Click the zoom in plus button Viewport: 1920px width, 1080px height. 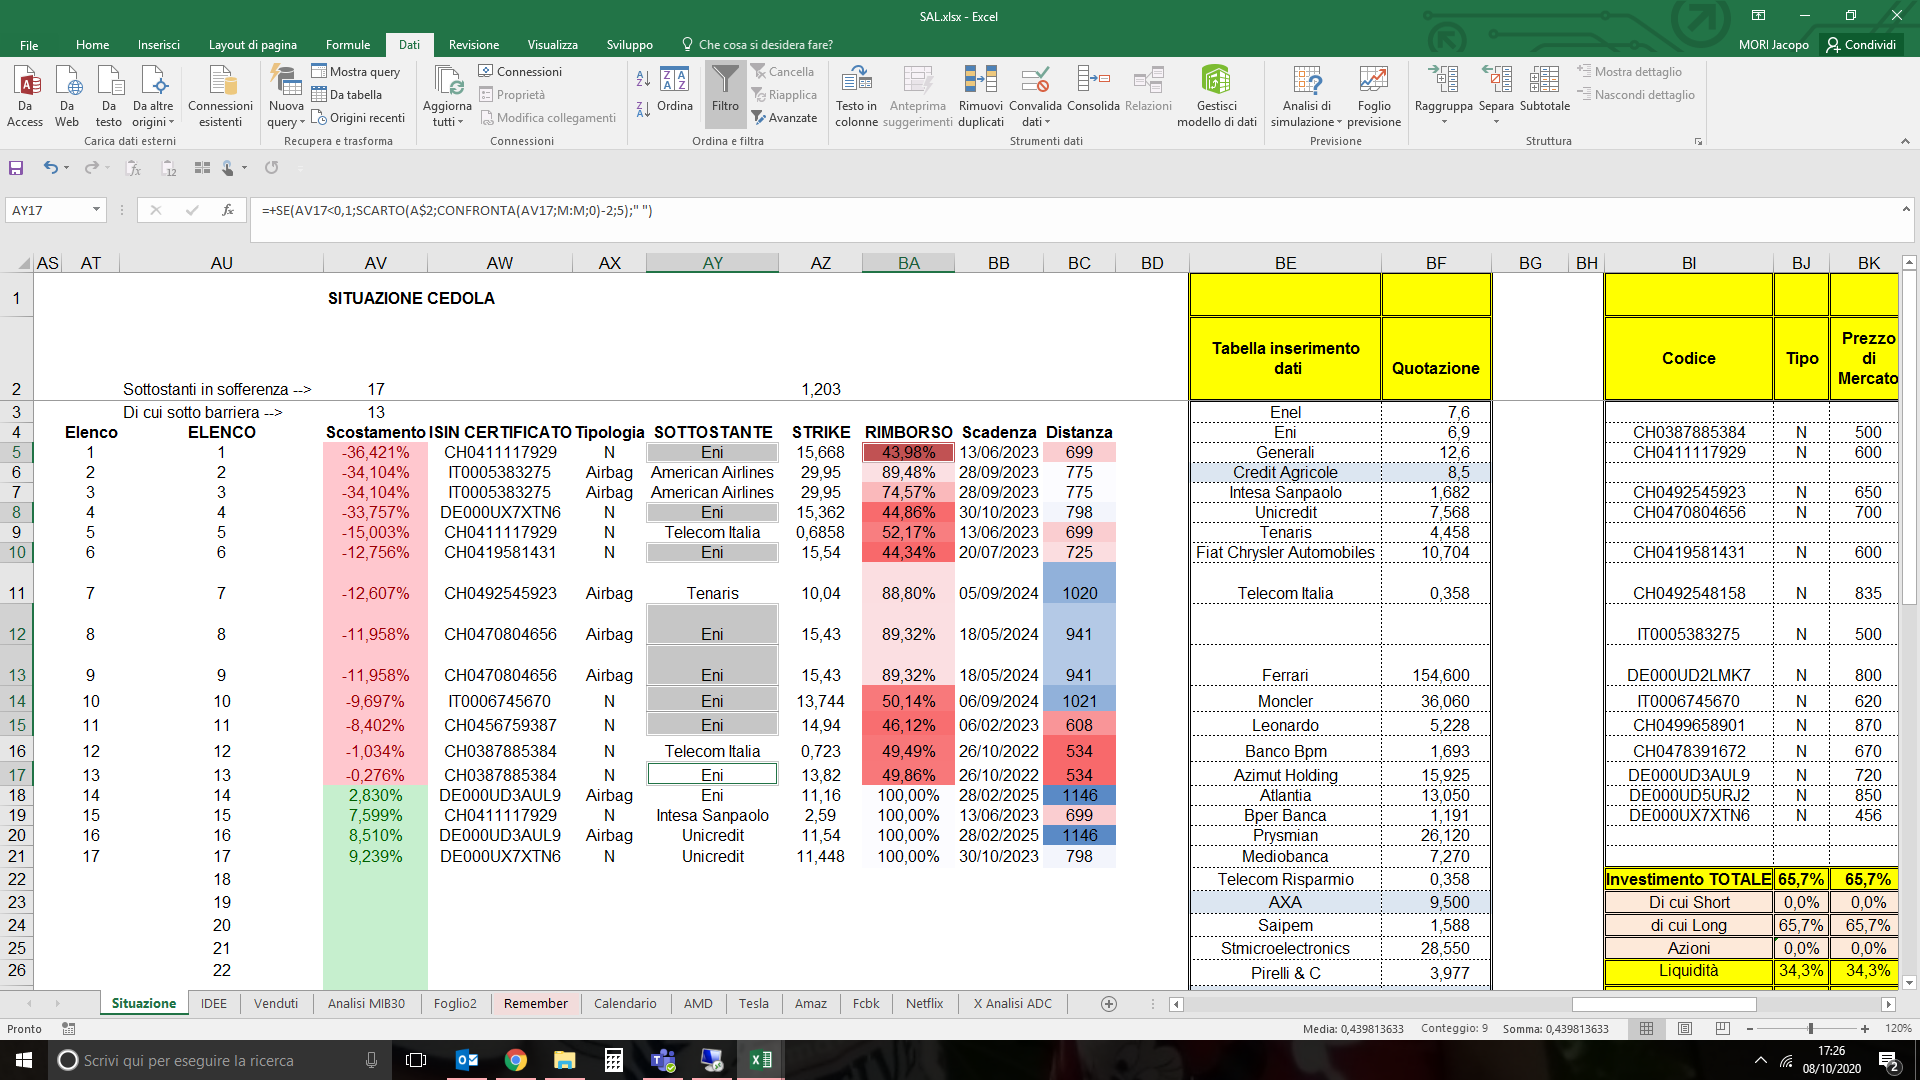click(1865, 1028)
